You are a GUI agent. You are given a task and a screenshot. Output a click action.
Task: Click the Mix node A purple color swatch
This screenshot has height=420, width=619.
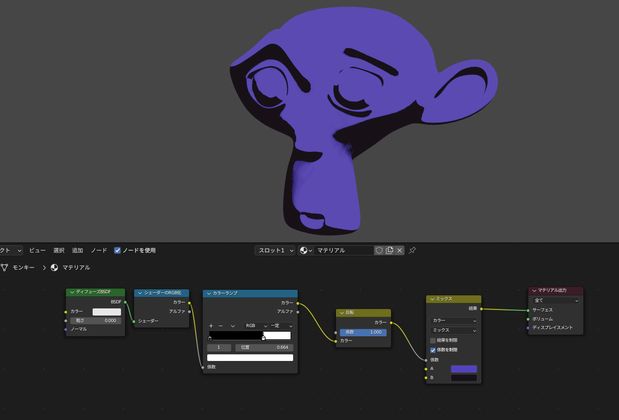click(464, 369)
